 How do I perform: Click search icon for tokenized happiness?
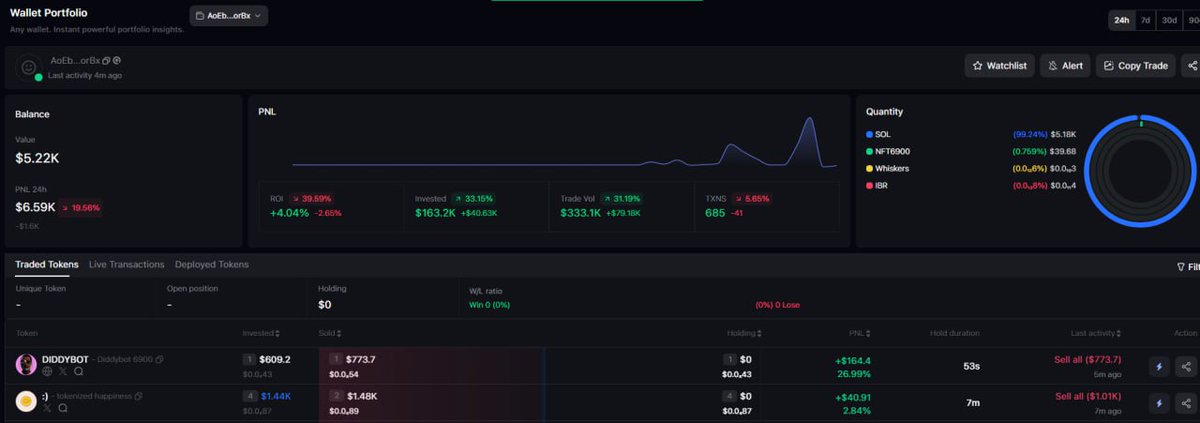[x=62, y=408]
